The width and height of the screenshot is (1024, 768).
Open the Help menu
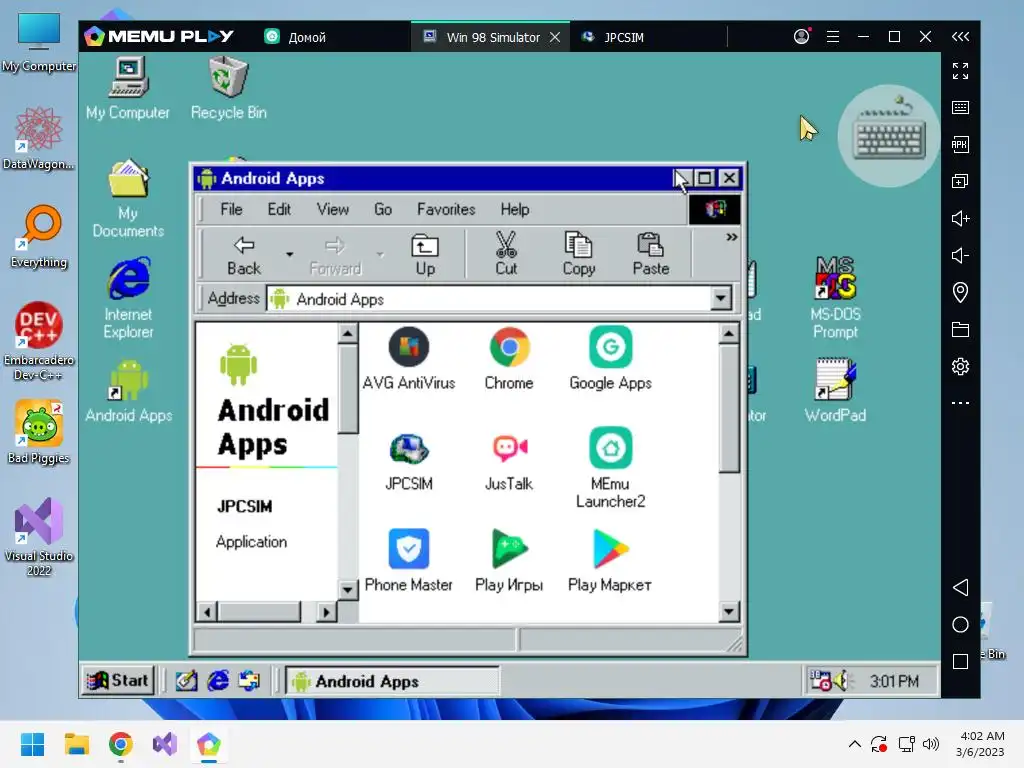[x=515, y=209]
